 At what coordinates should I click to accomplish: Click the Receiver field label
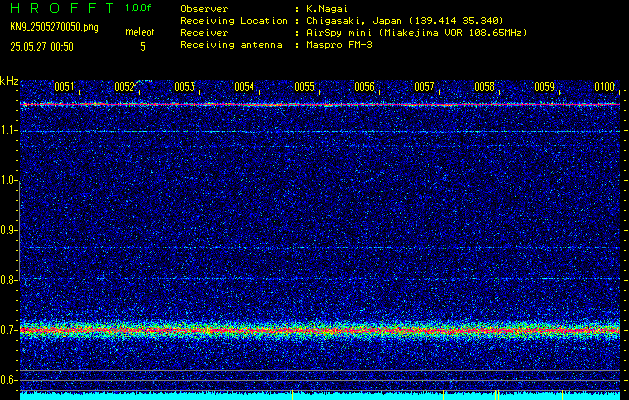click(x=204, y=32)
